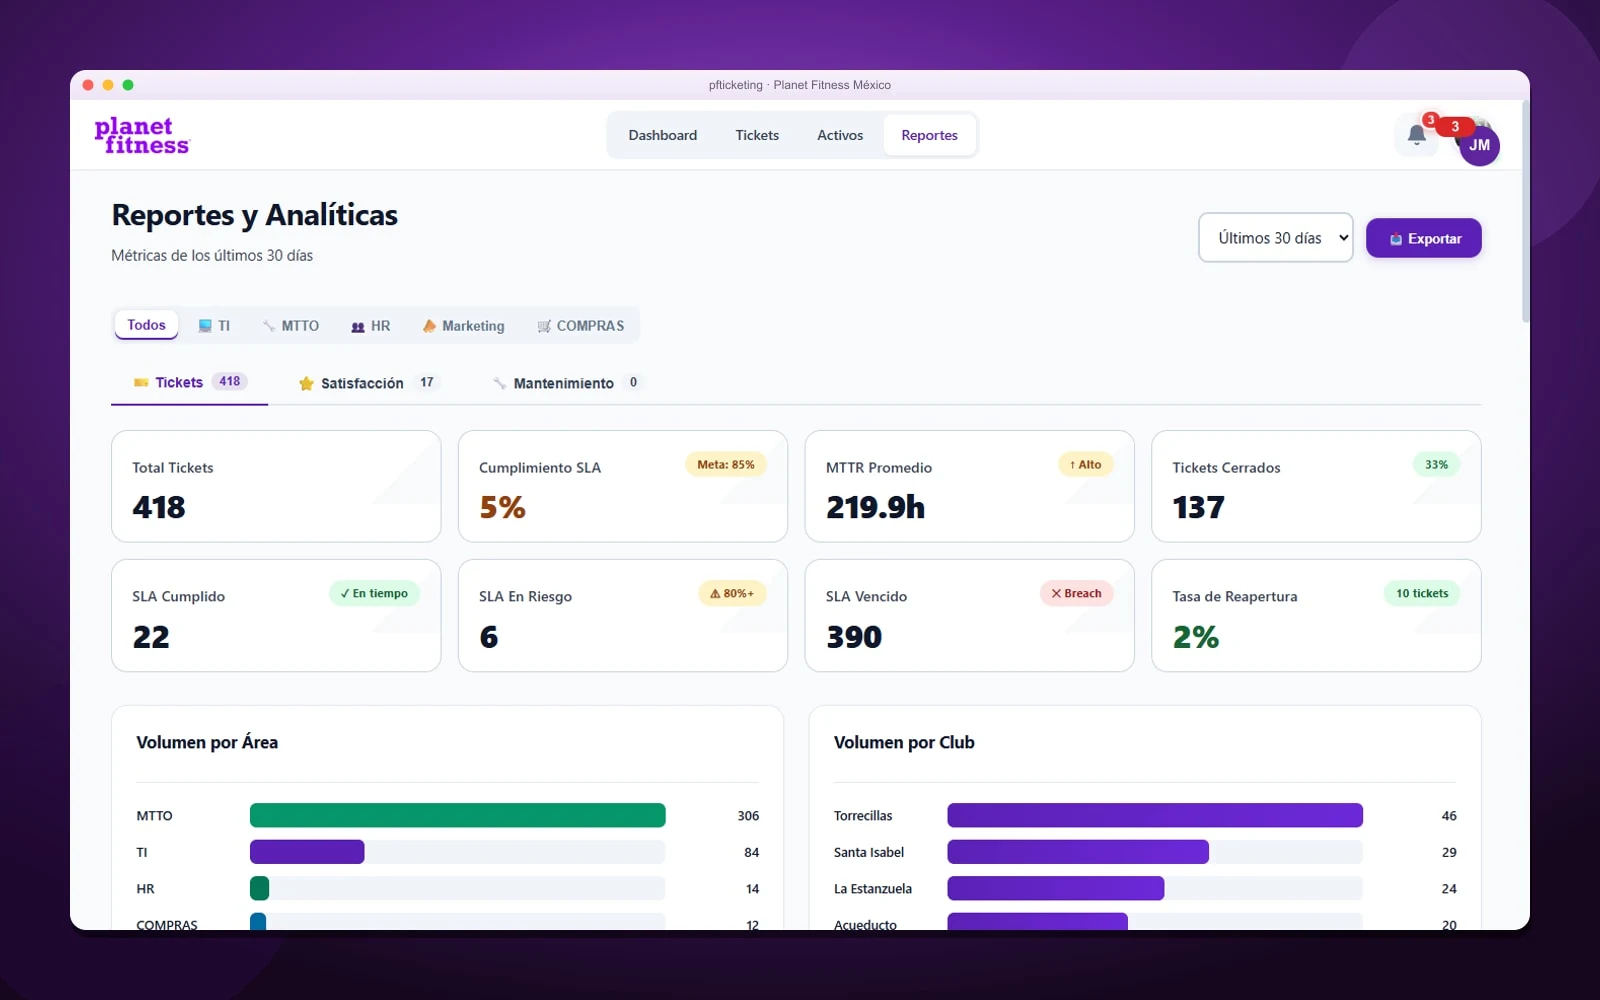This screenshot has height=1000, width=1600.
Task: Filter reports by MTTO area
Action: [x=291, y=326]
